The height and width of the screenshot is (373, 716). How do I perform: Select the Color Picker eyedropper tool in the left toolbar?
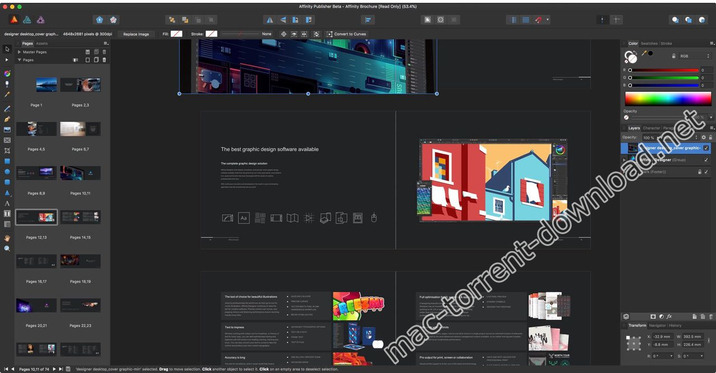coord(7,95)
